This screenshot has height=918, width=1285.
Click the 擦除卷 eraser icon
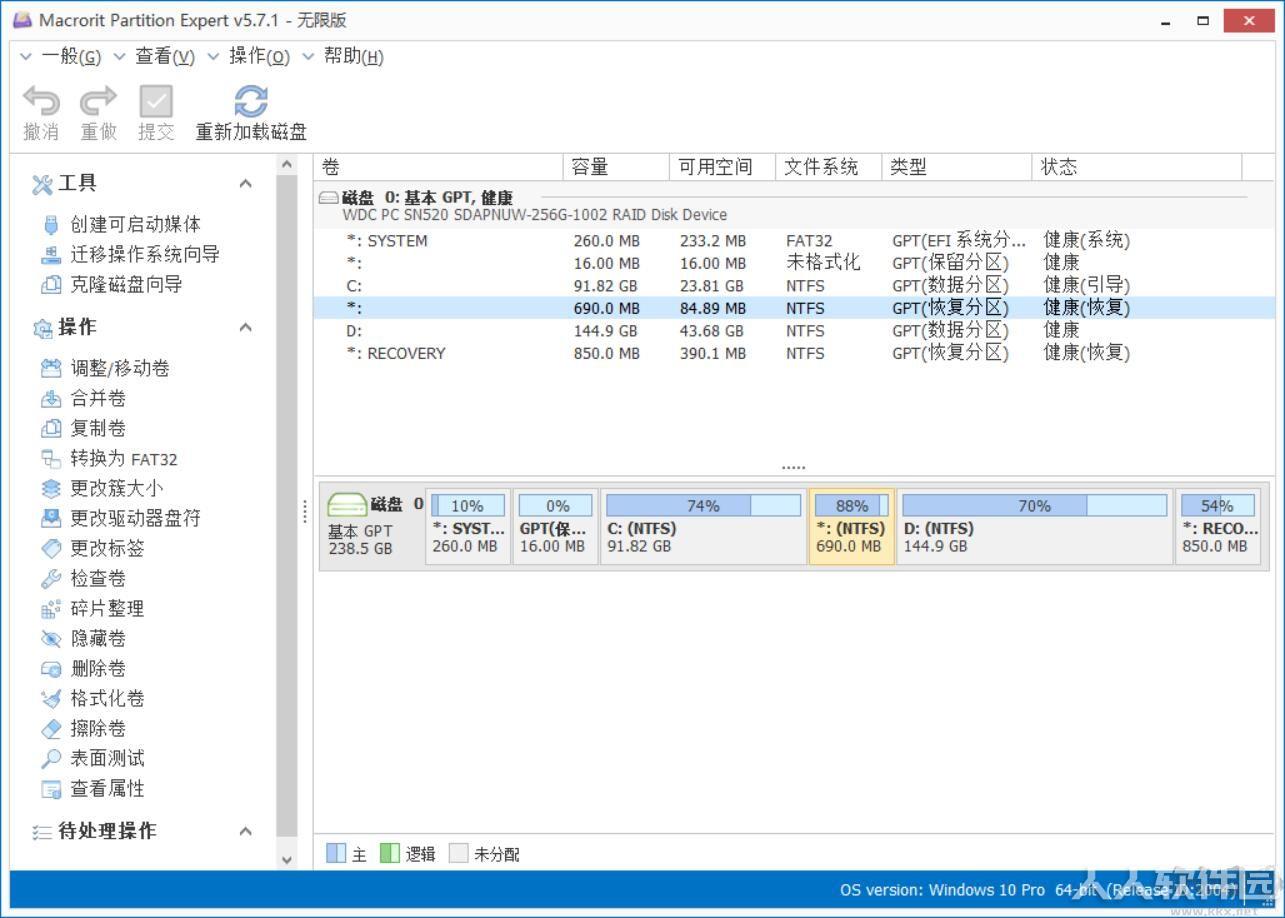pyautogui.click(x=51, y=729)
